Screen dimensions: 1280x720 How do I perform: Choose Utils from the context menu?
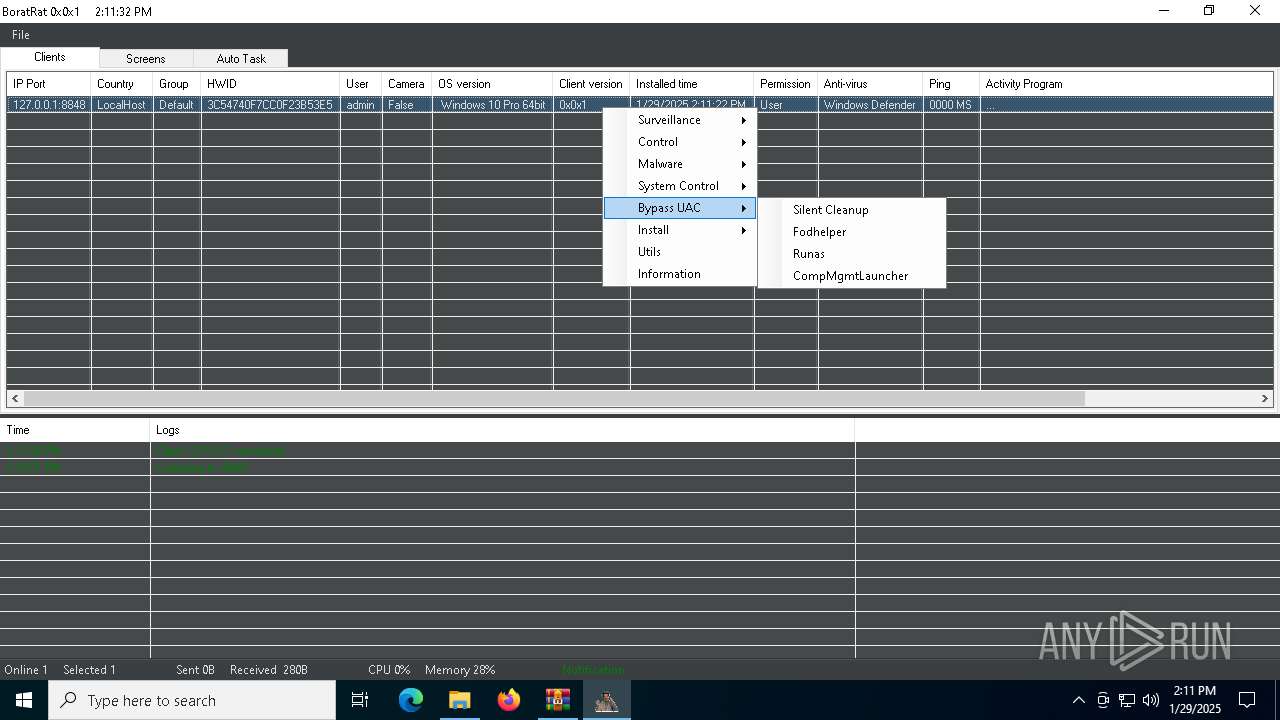(680, 252)
